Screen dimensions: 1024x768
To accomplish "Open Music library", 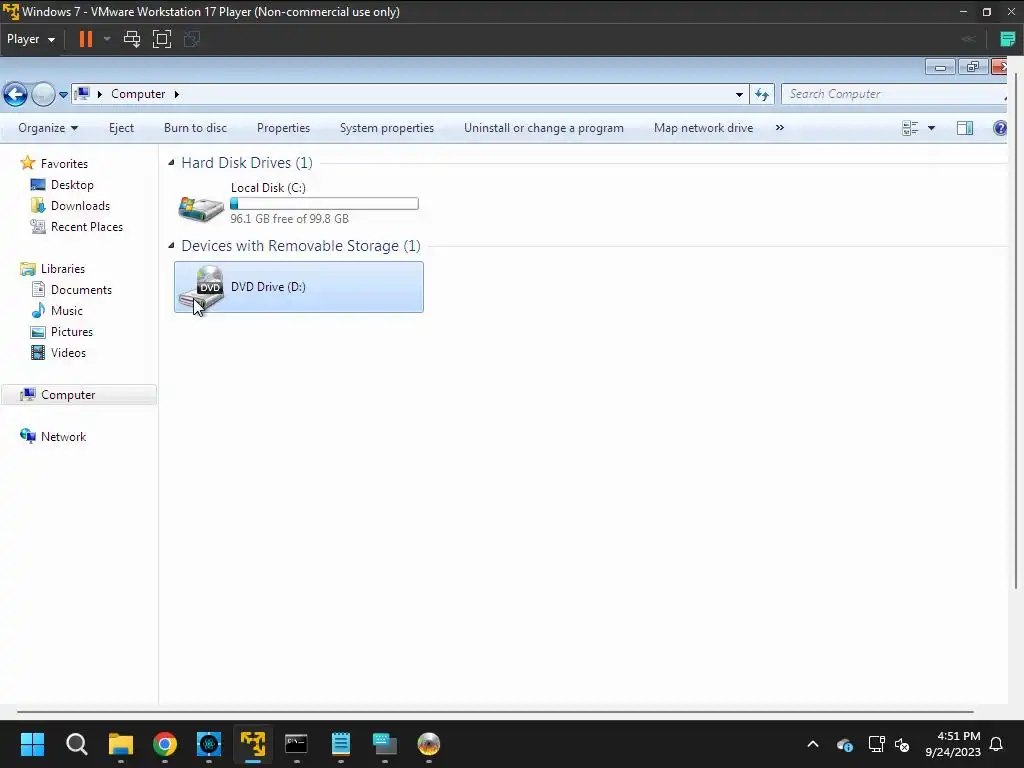I will (x=67, y=311).
